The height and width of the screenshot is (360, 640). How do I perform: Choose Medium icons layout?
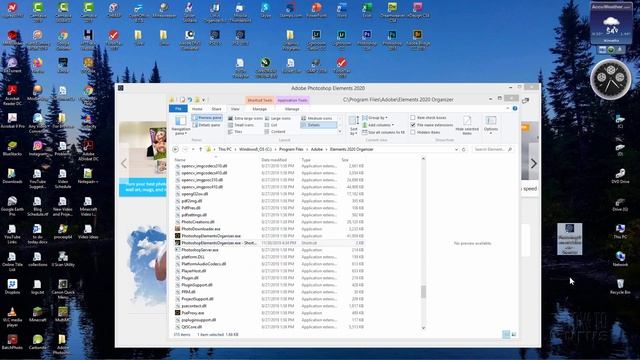pos(317,118)
